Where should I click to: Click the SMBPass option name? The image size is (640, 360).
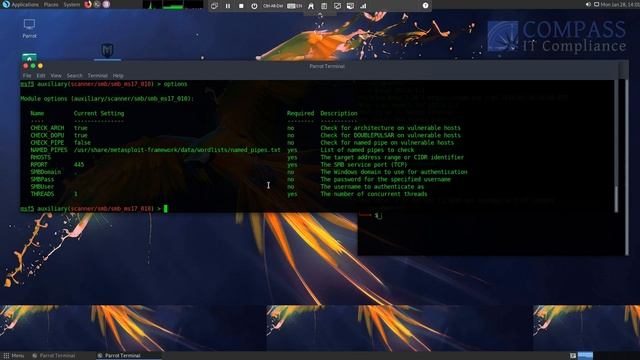tap(42, 179)
